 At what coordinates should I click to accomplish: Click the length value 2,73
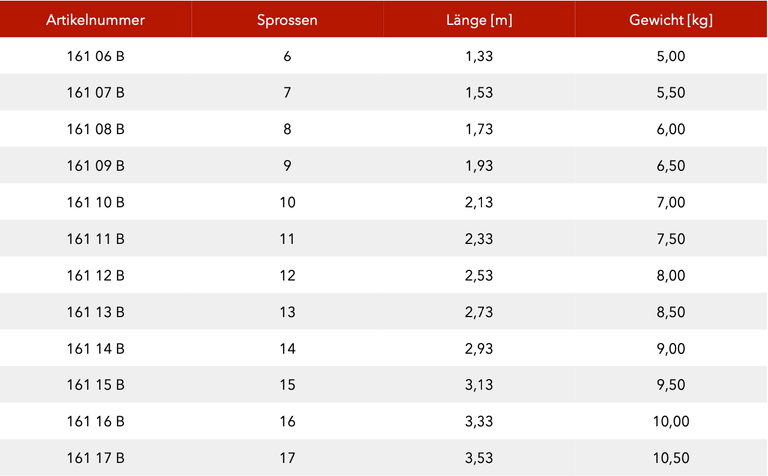click(x=479, y=312)
